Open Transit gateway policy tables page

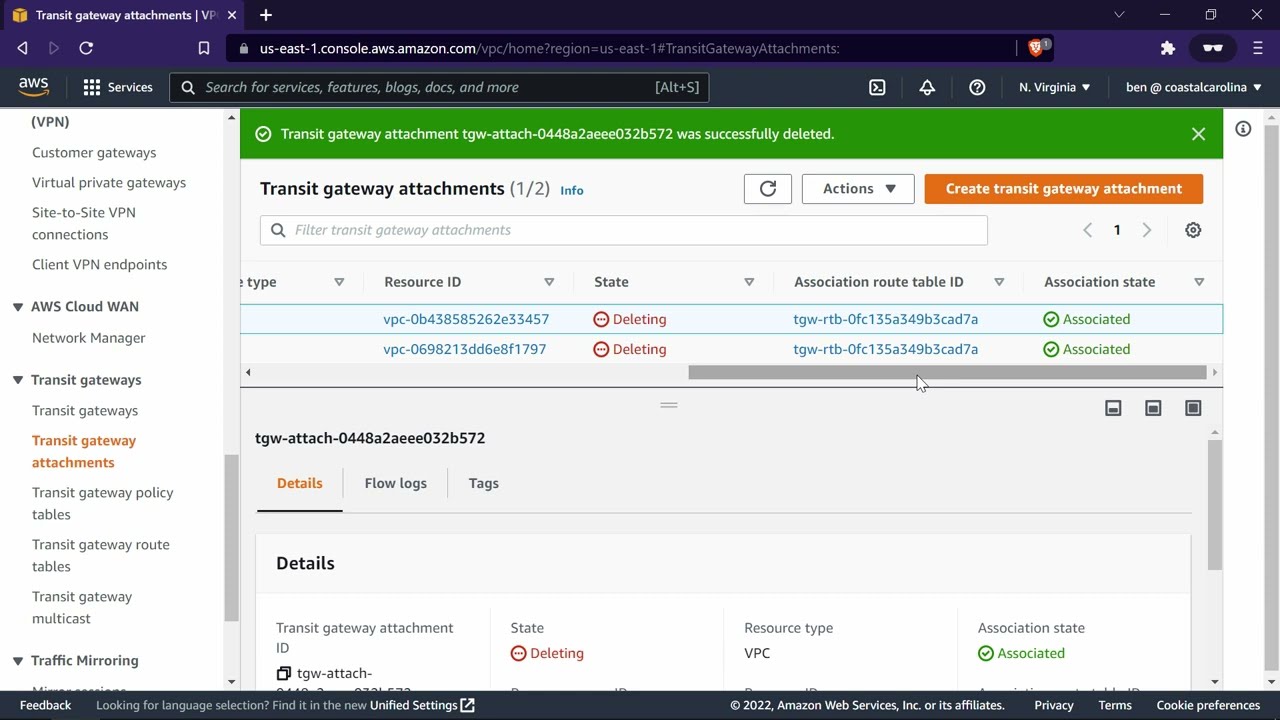click(x=103, y=503)
